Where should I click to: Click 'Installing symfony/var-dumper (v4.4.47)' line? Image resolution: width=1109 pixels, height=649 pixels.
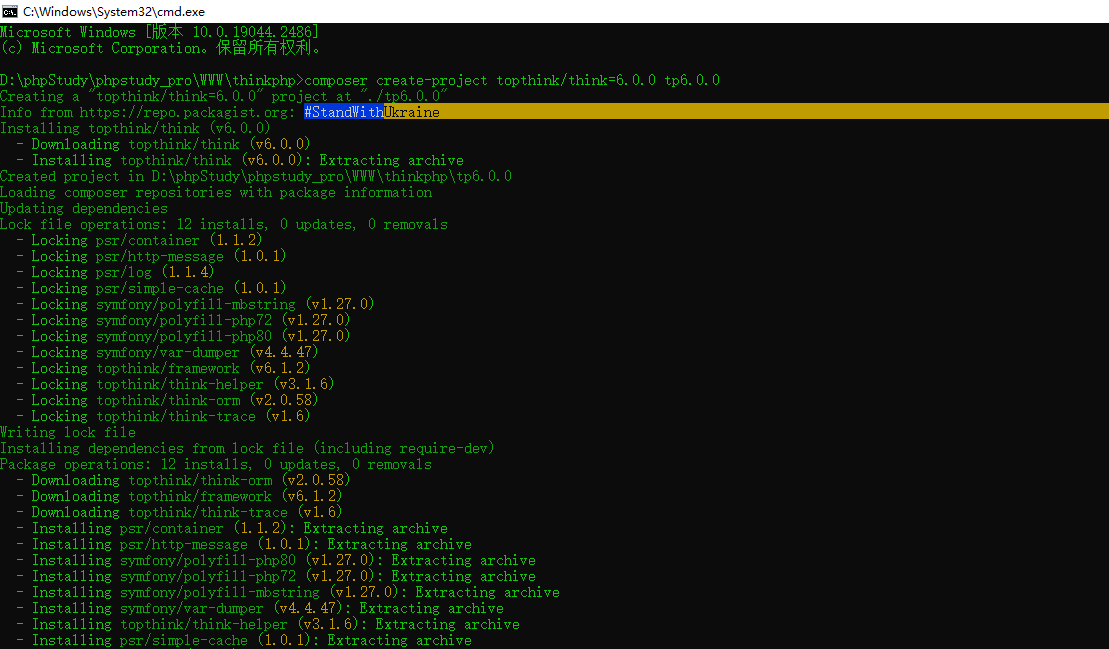tap(260, 608)
